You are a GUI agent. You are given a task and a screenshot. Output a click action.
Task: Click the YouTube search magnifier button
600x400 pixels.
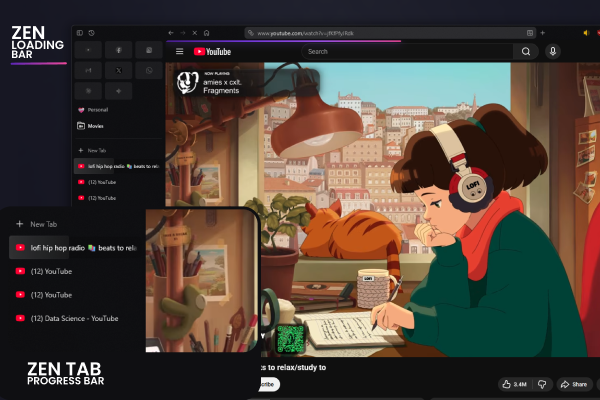pyautogui.click(x=526, y=51)
